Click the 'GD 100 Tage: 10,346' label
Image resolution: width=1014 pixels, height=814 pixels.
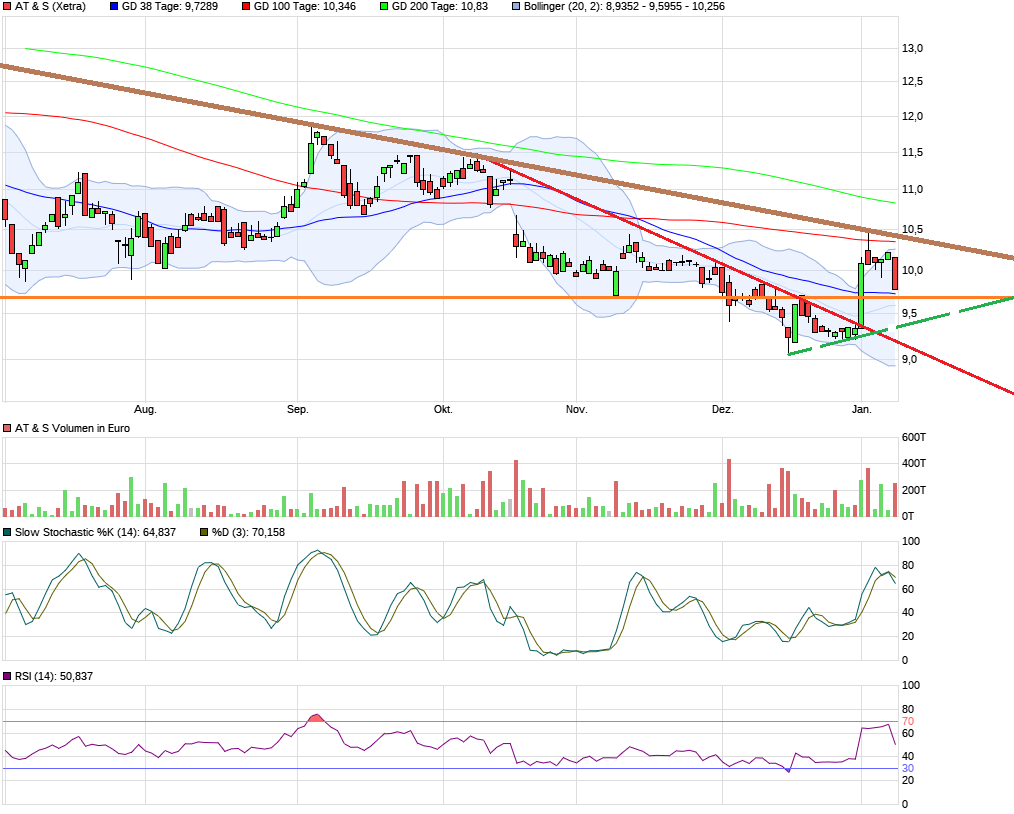pos(305,6)
